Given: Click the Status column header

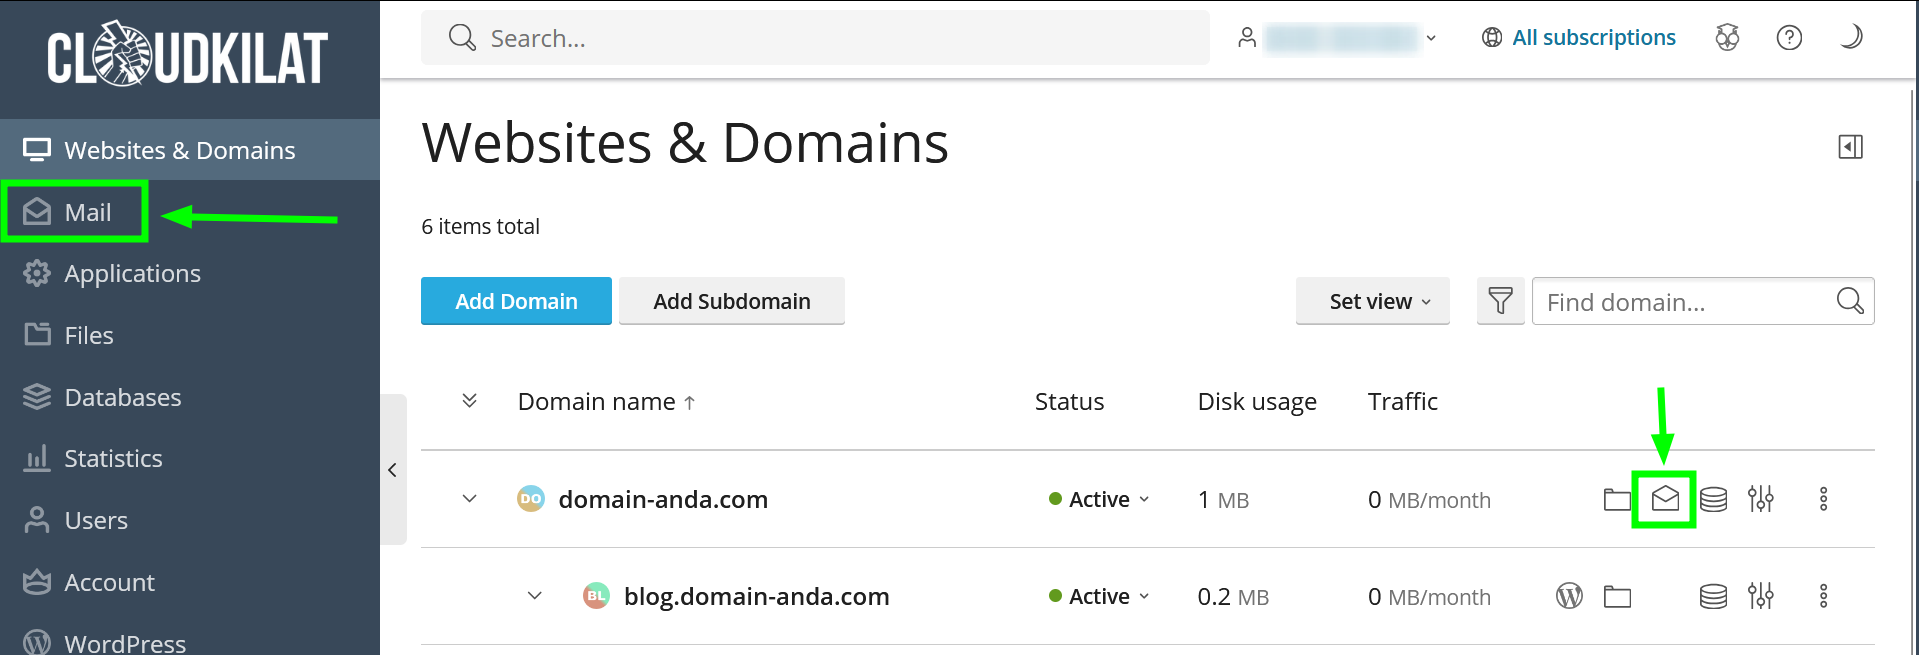Looking at the screenshot, I should click(x=1069, y=401).
